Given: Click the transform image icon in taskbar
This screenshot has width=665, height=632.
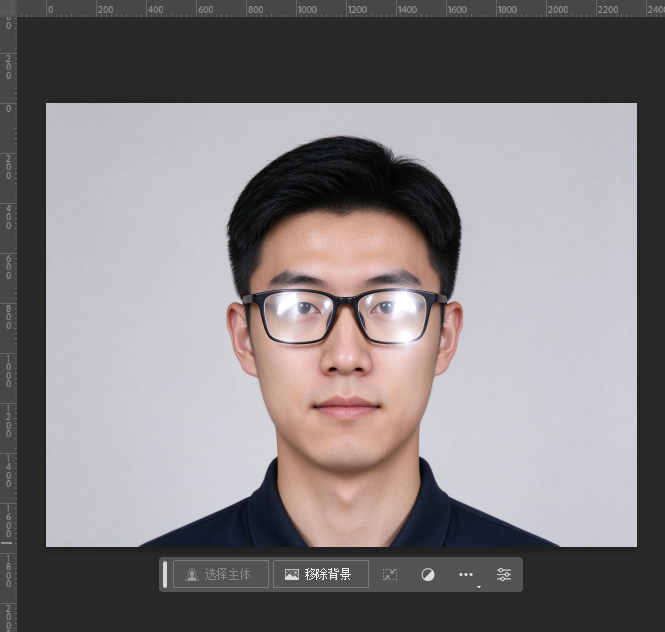Looking at the screenshot, I should coord(390,574).
